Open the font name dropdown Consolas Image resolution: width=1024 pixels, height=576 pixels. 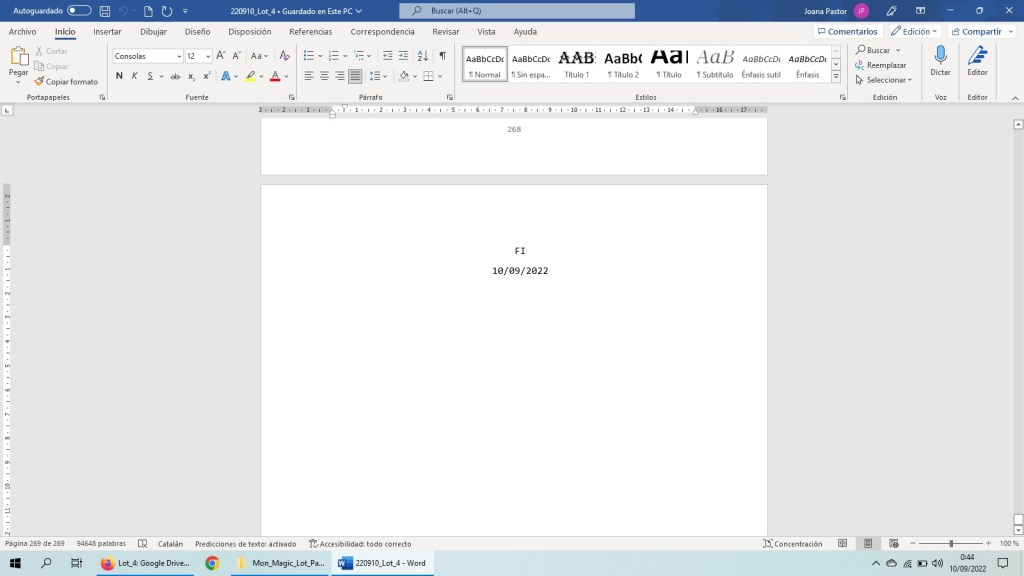tap(179, 56)
